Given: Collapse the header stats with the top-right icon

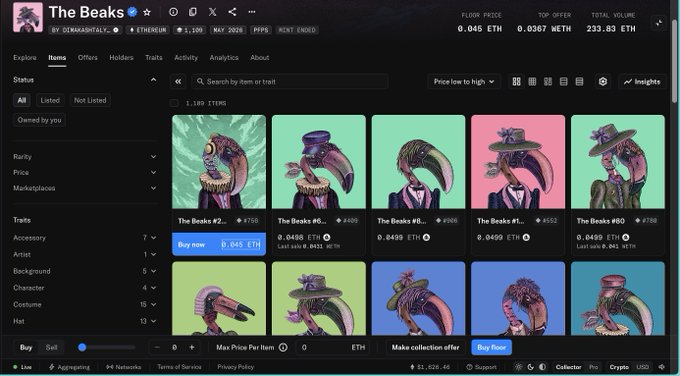Looking at the screenshot, I should [659, 23].
